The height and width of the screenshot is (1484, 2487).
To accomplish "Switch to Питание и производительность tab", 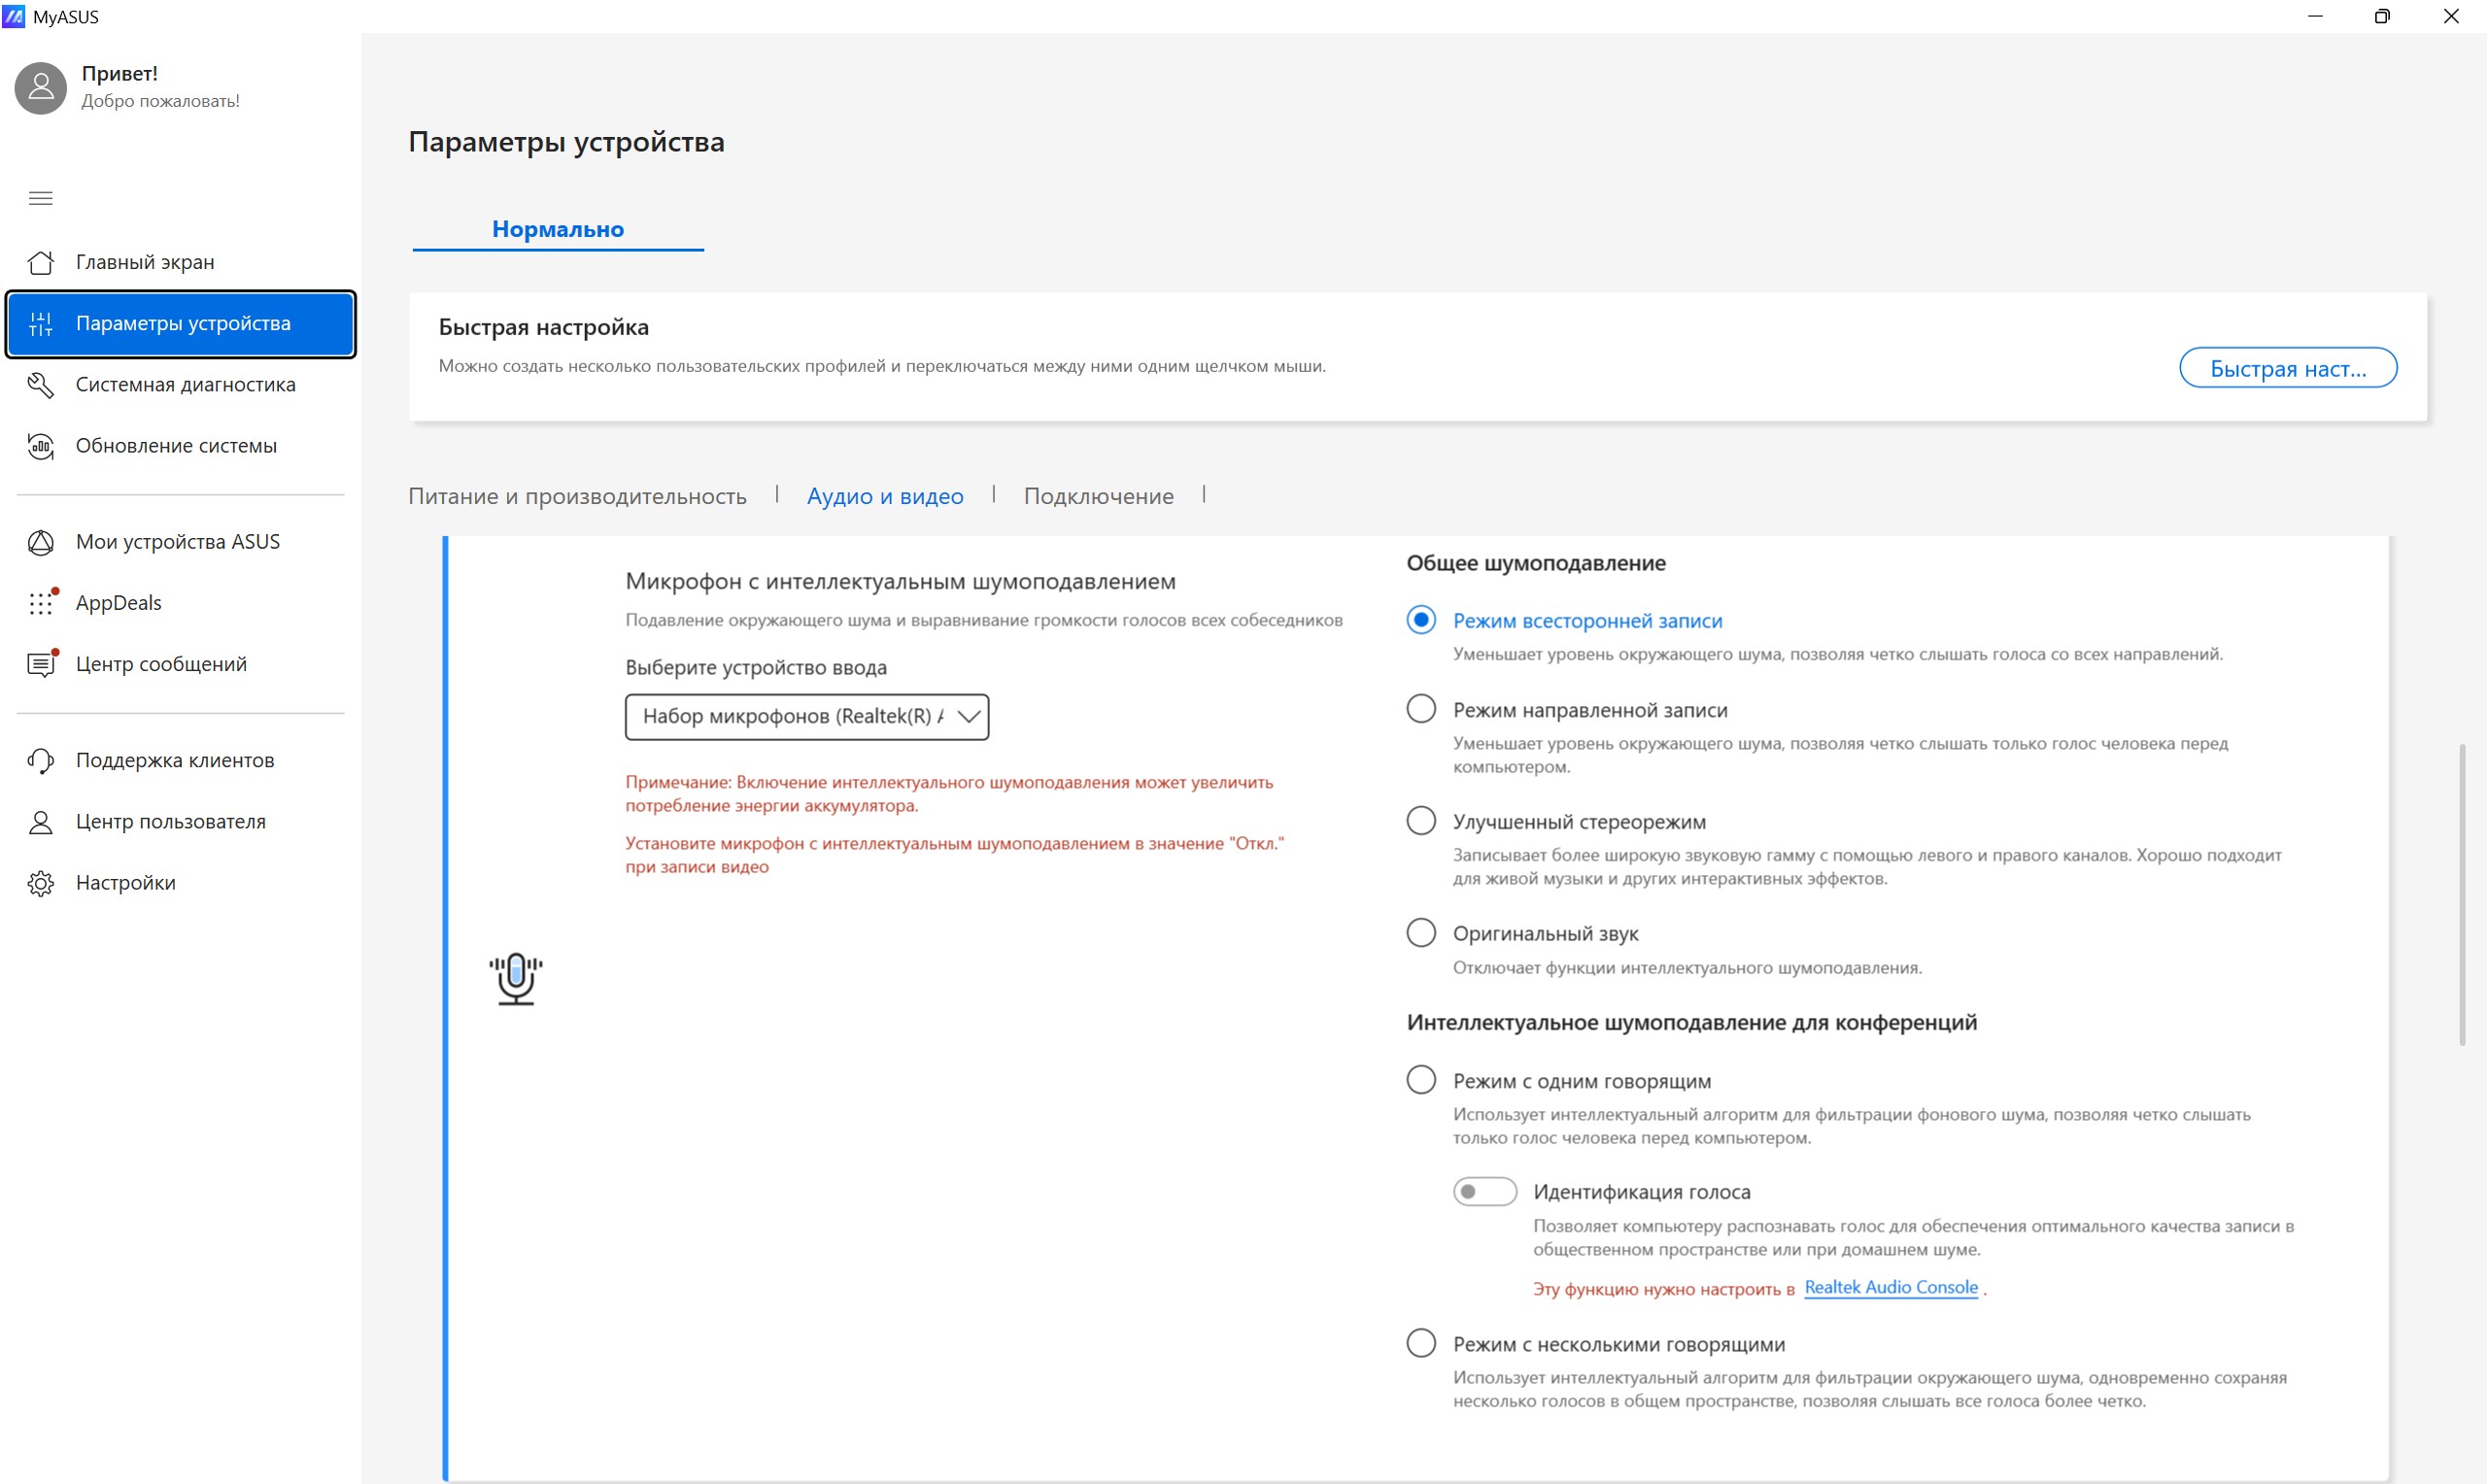I will pos(577,496).
